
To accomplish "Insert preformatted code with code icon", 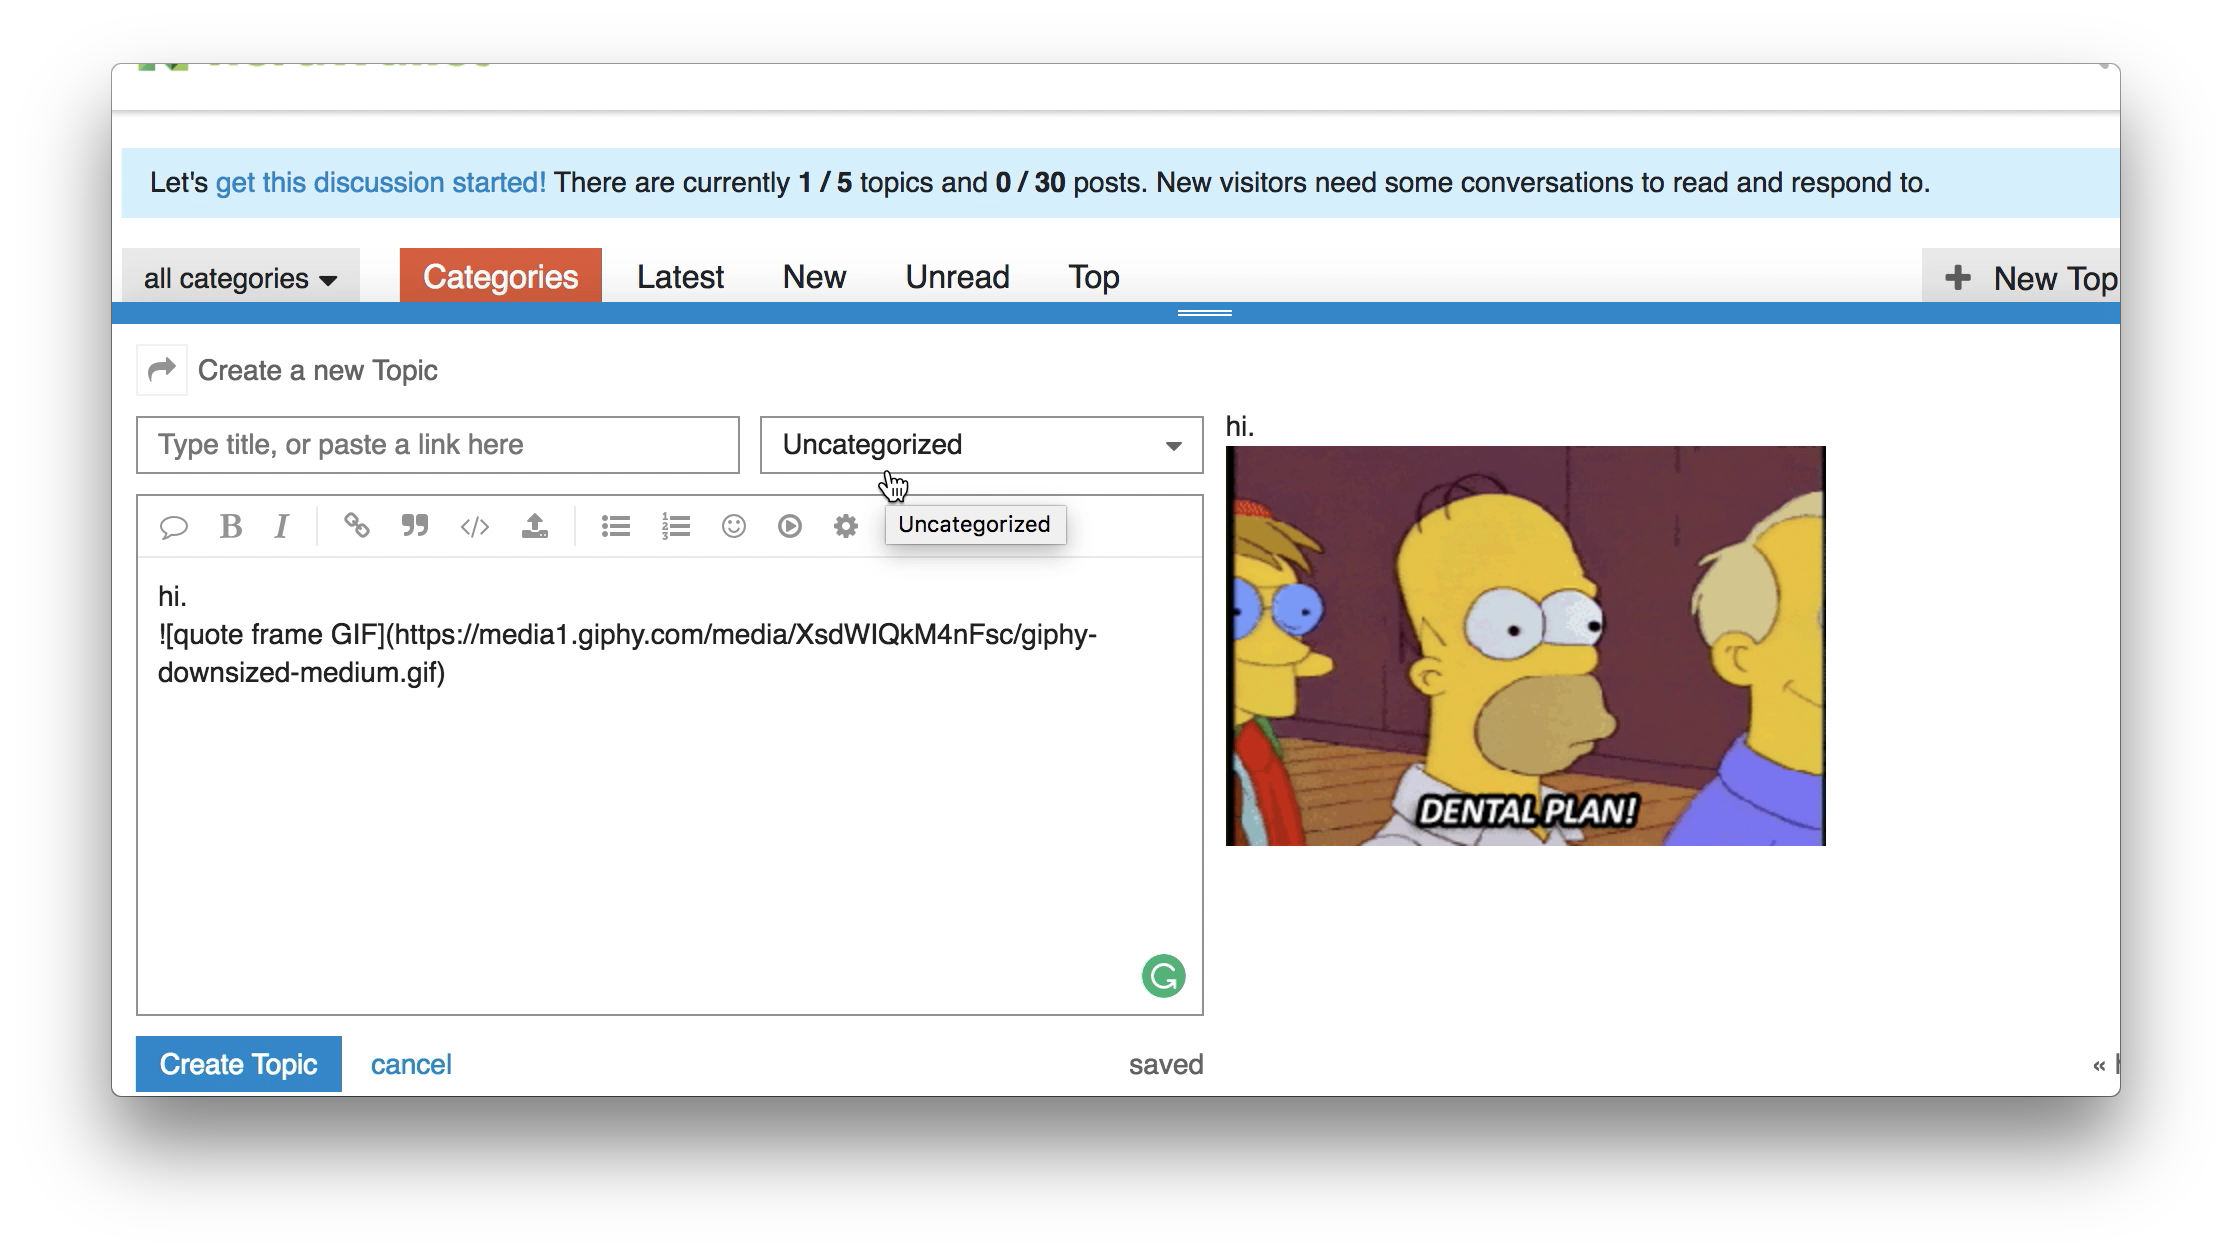I will click(x=474, y=526).
